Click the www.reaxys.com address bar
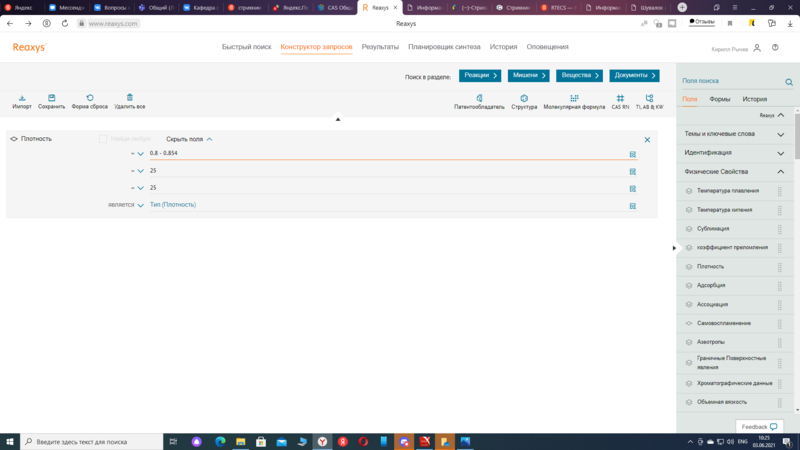Viewport: 800px width, 450px height. tap(113, 23)
